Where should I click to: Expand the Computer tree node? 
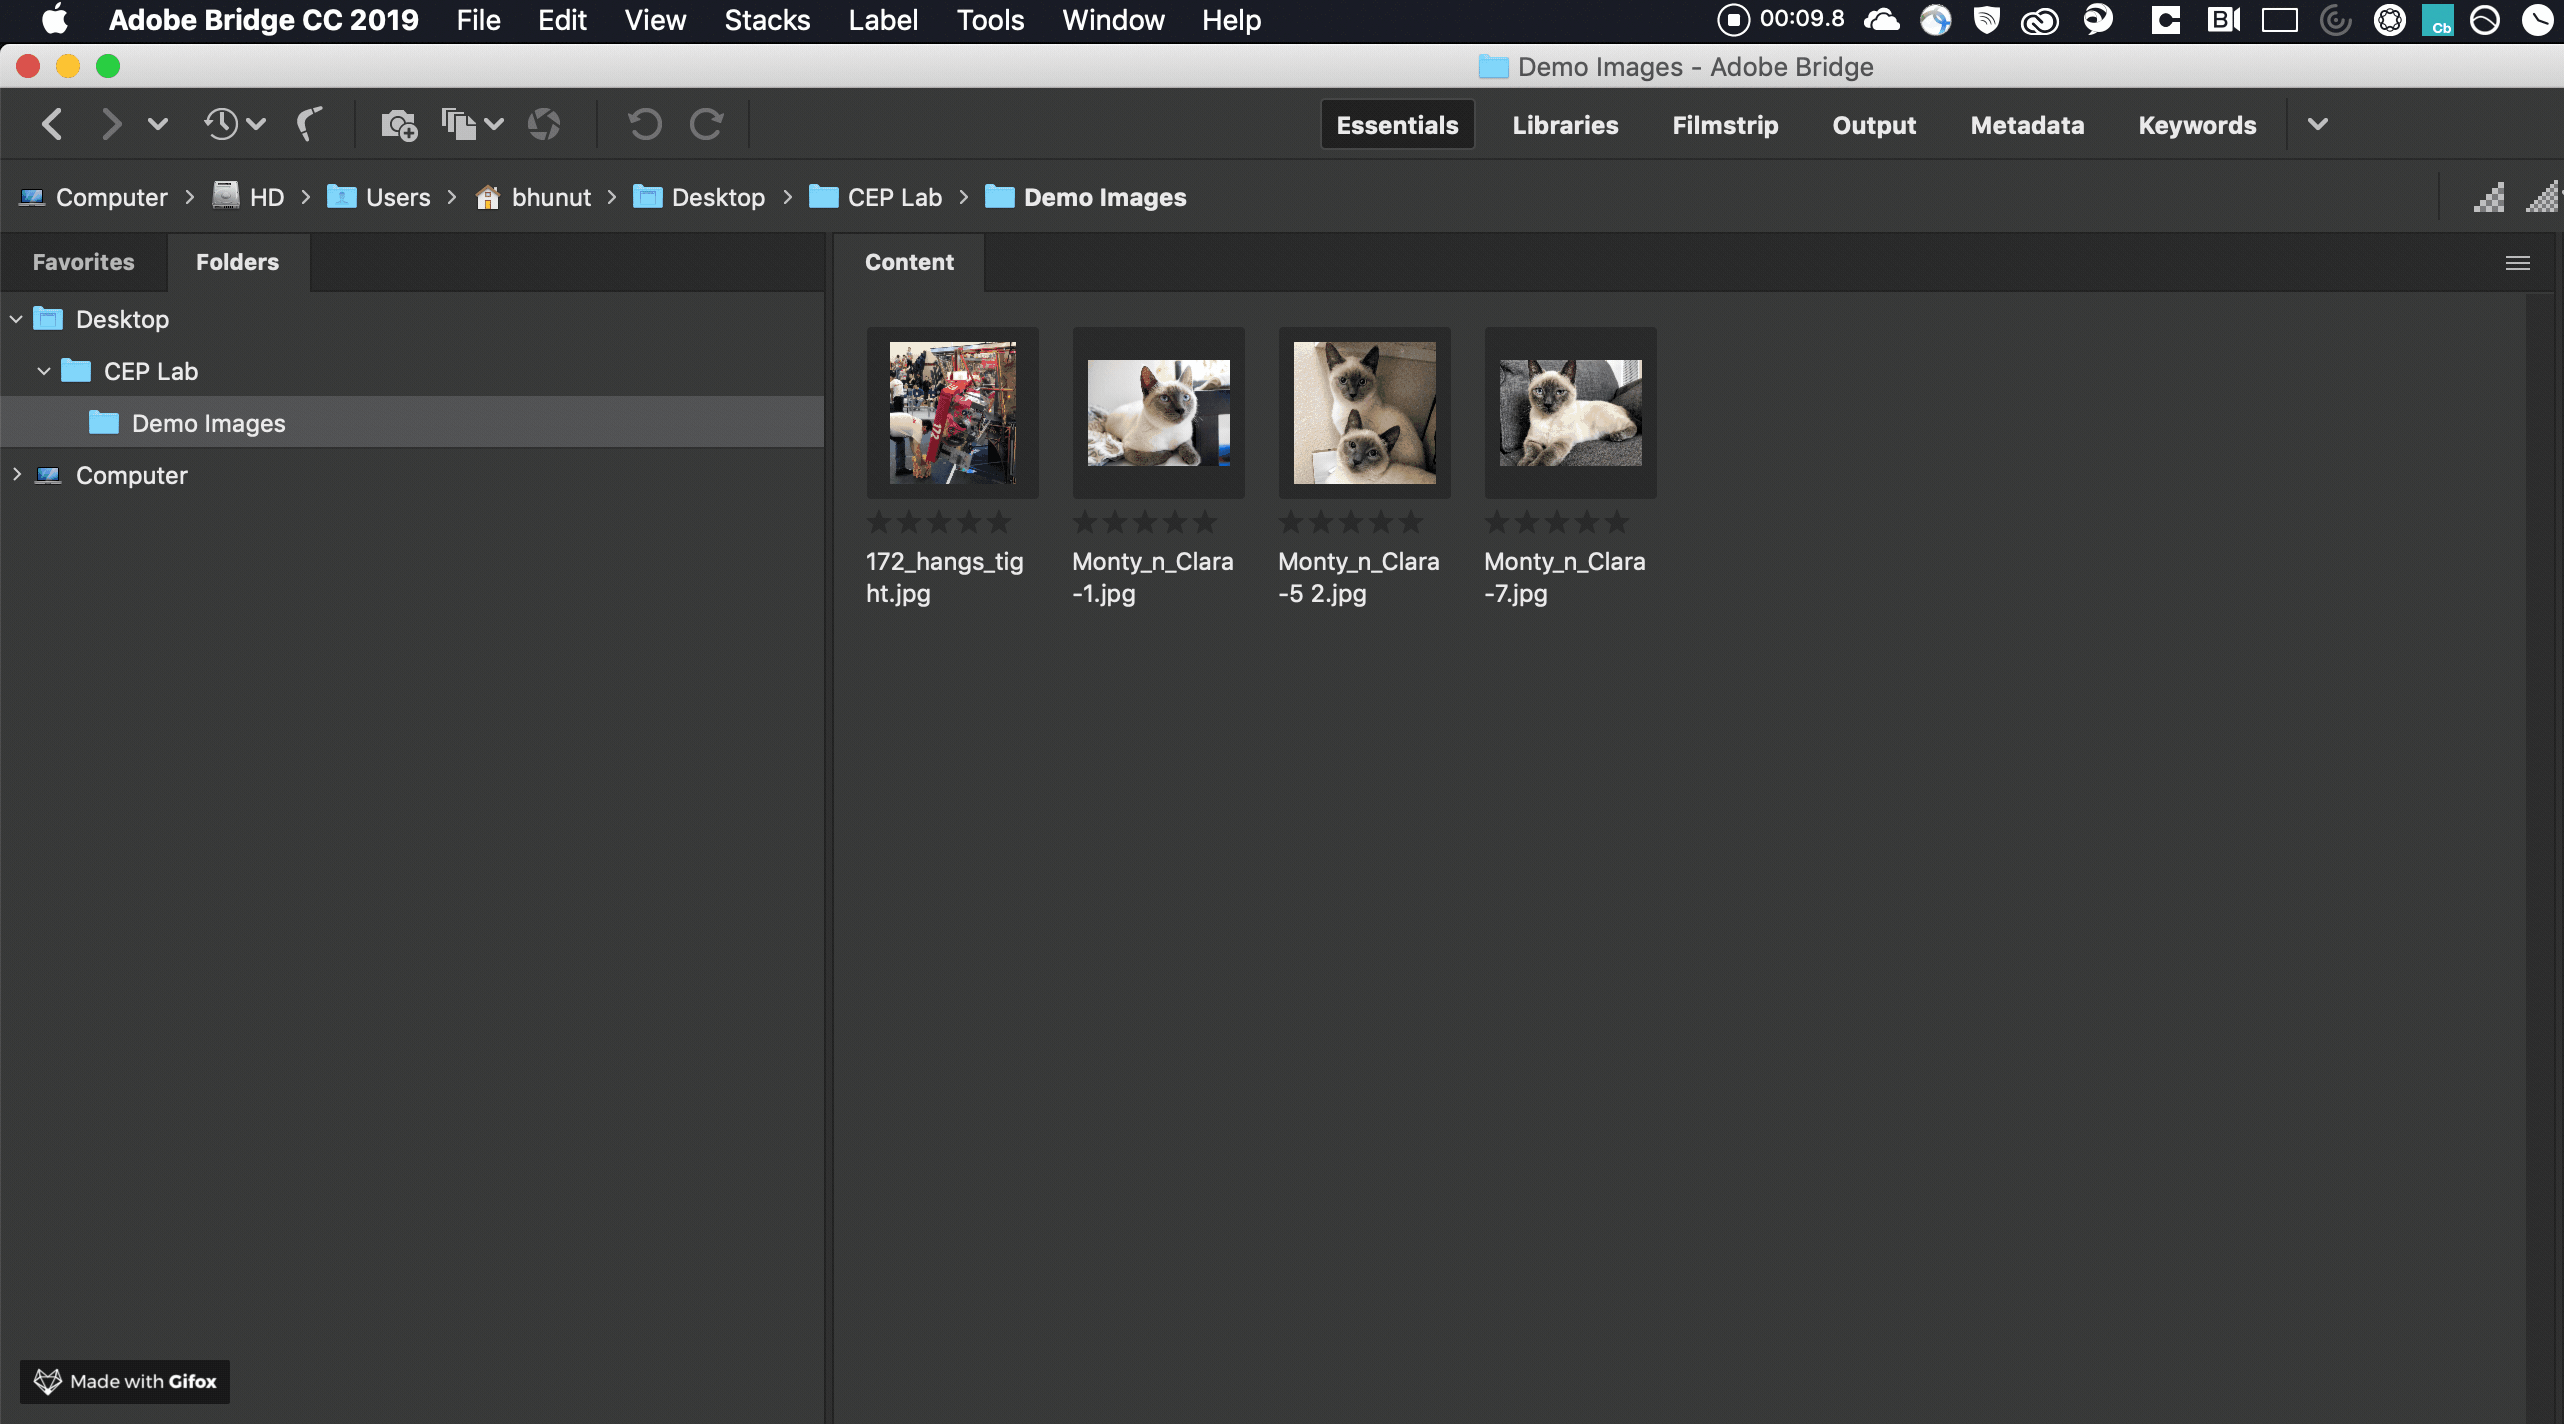coord(17,475)
